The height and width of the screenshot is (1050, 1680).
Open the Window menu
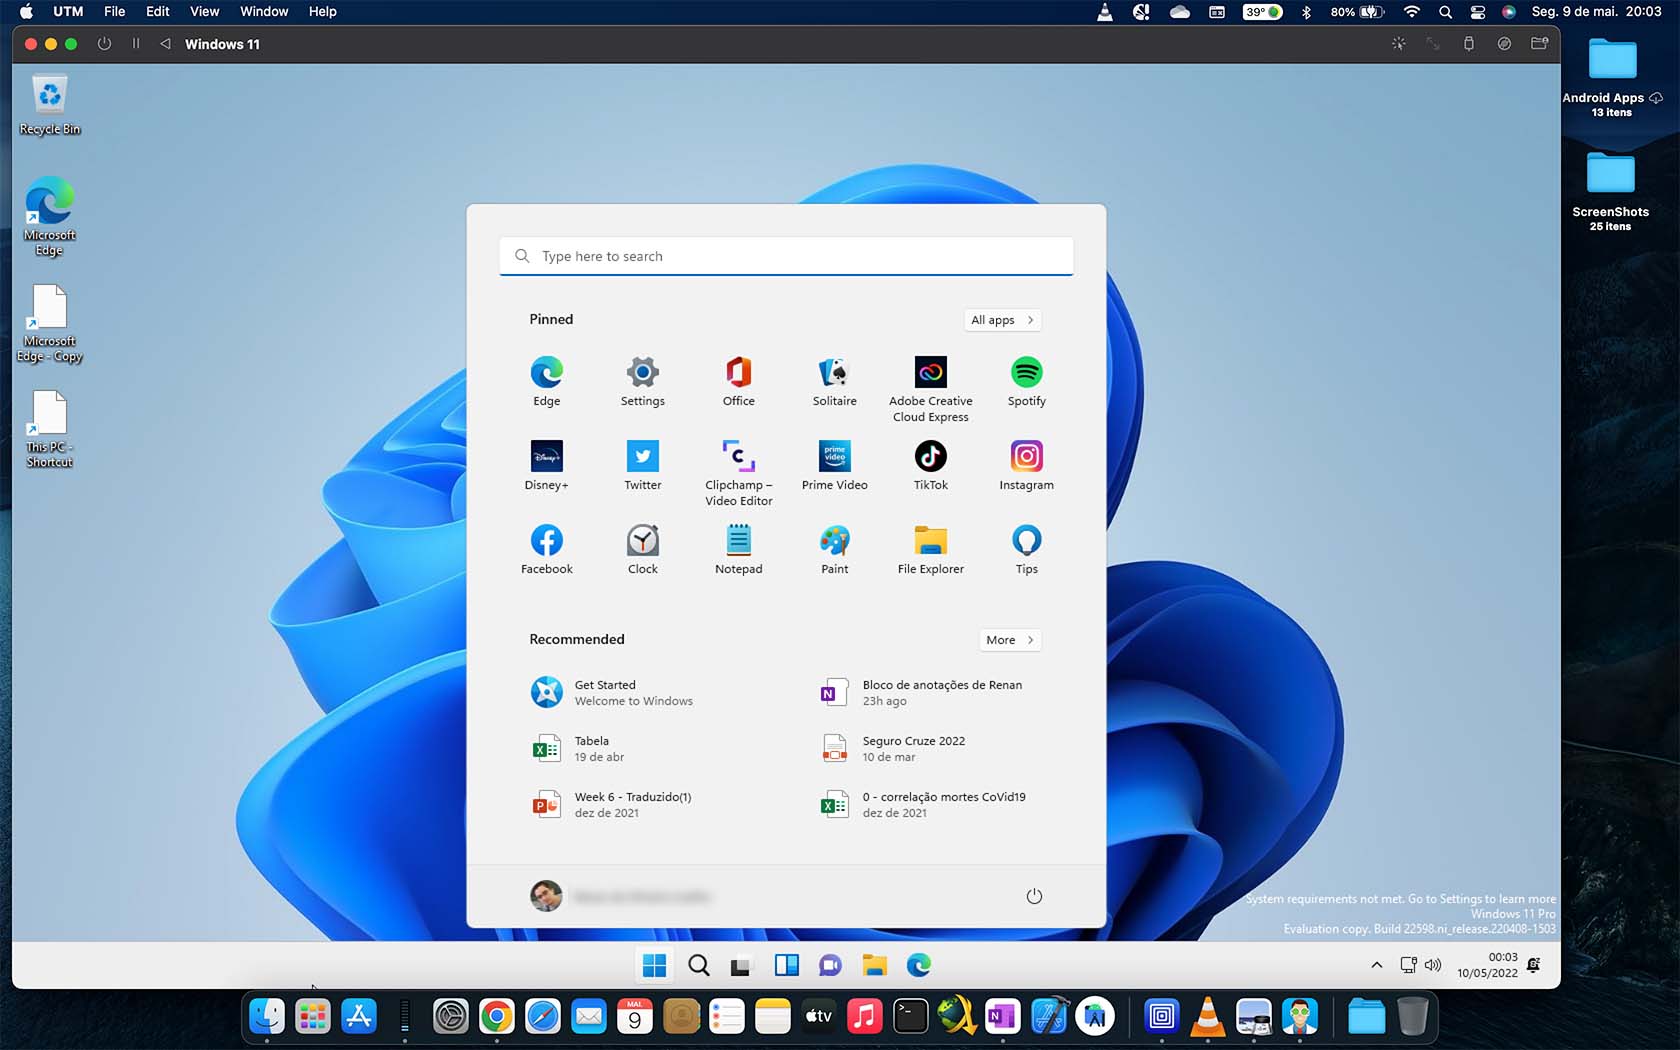(264, 11)
